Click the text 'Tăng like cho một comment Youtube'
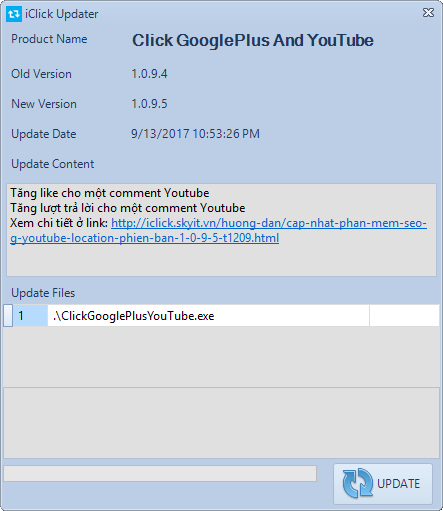Screen dimensions: 443x511 point(110,193)
